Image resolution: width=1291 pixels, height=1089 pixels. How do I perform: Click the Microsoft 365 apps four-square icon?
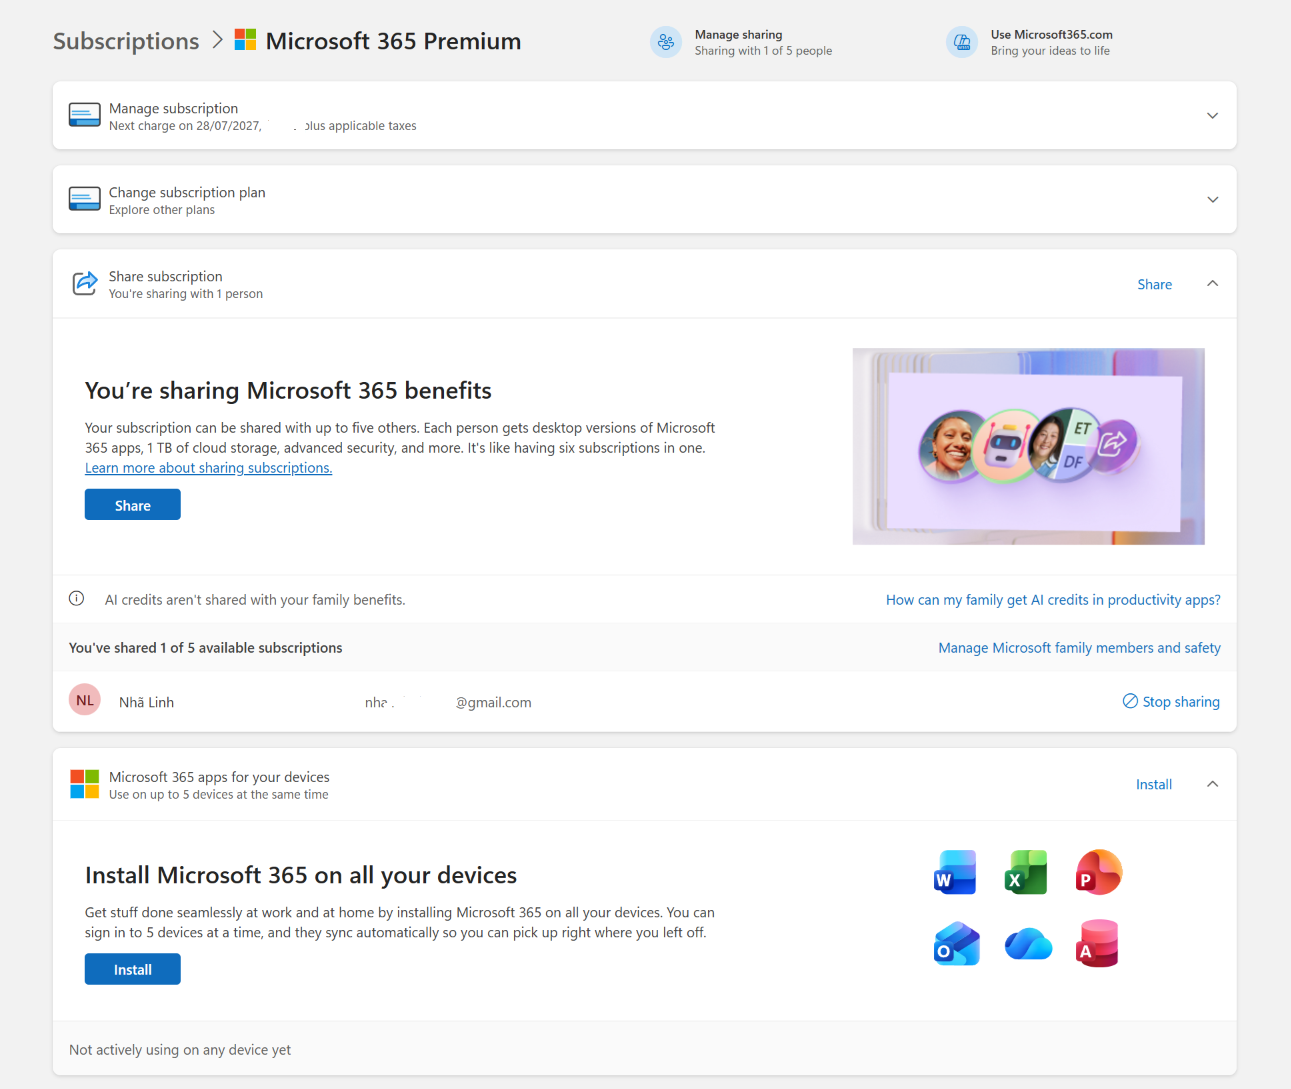tap(85, 784)
